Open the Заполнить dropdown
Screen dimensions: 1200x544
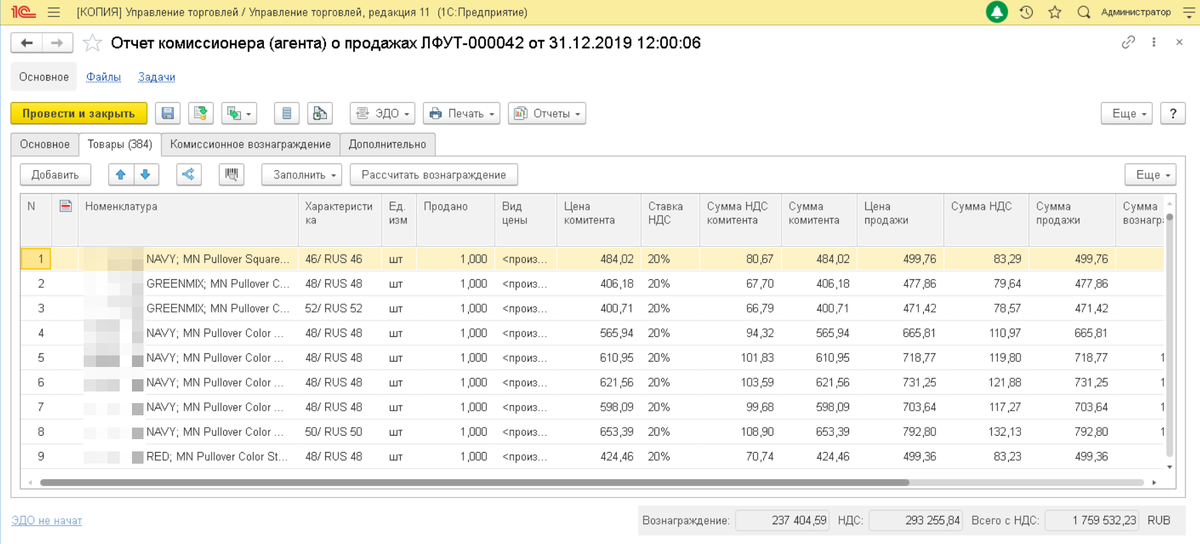pos(302,174)
